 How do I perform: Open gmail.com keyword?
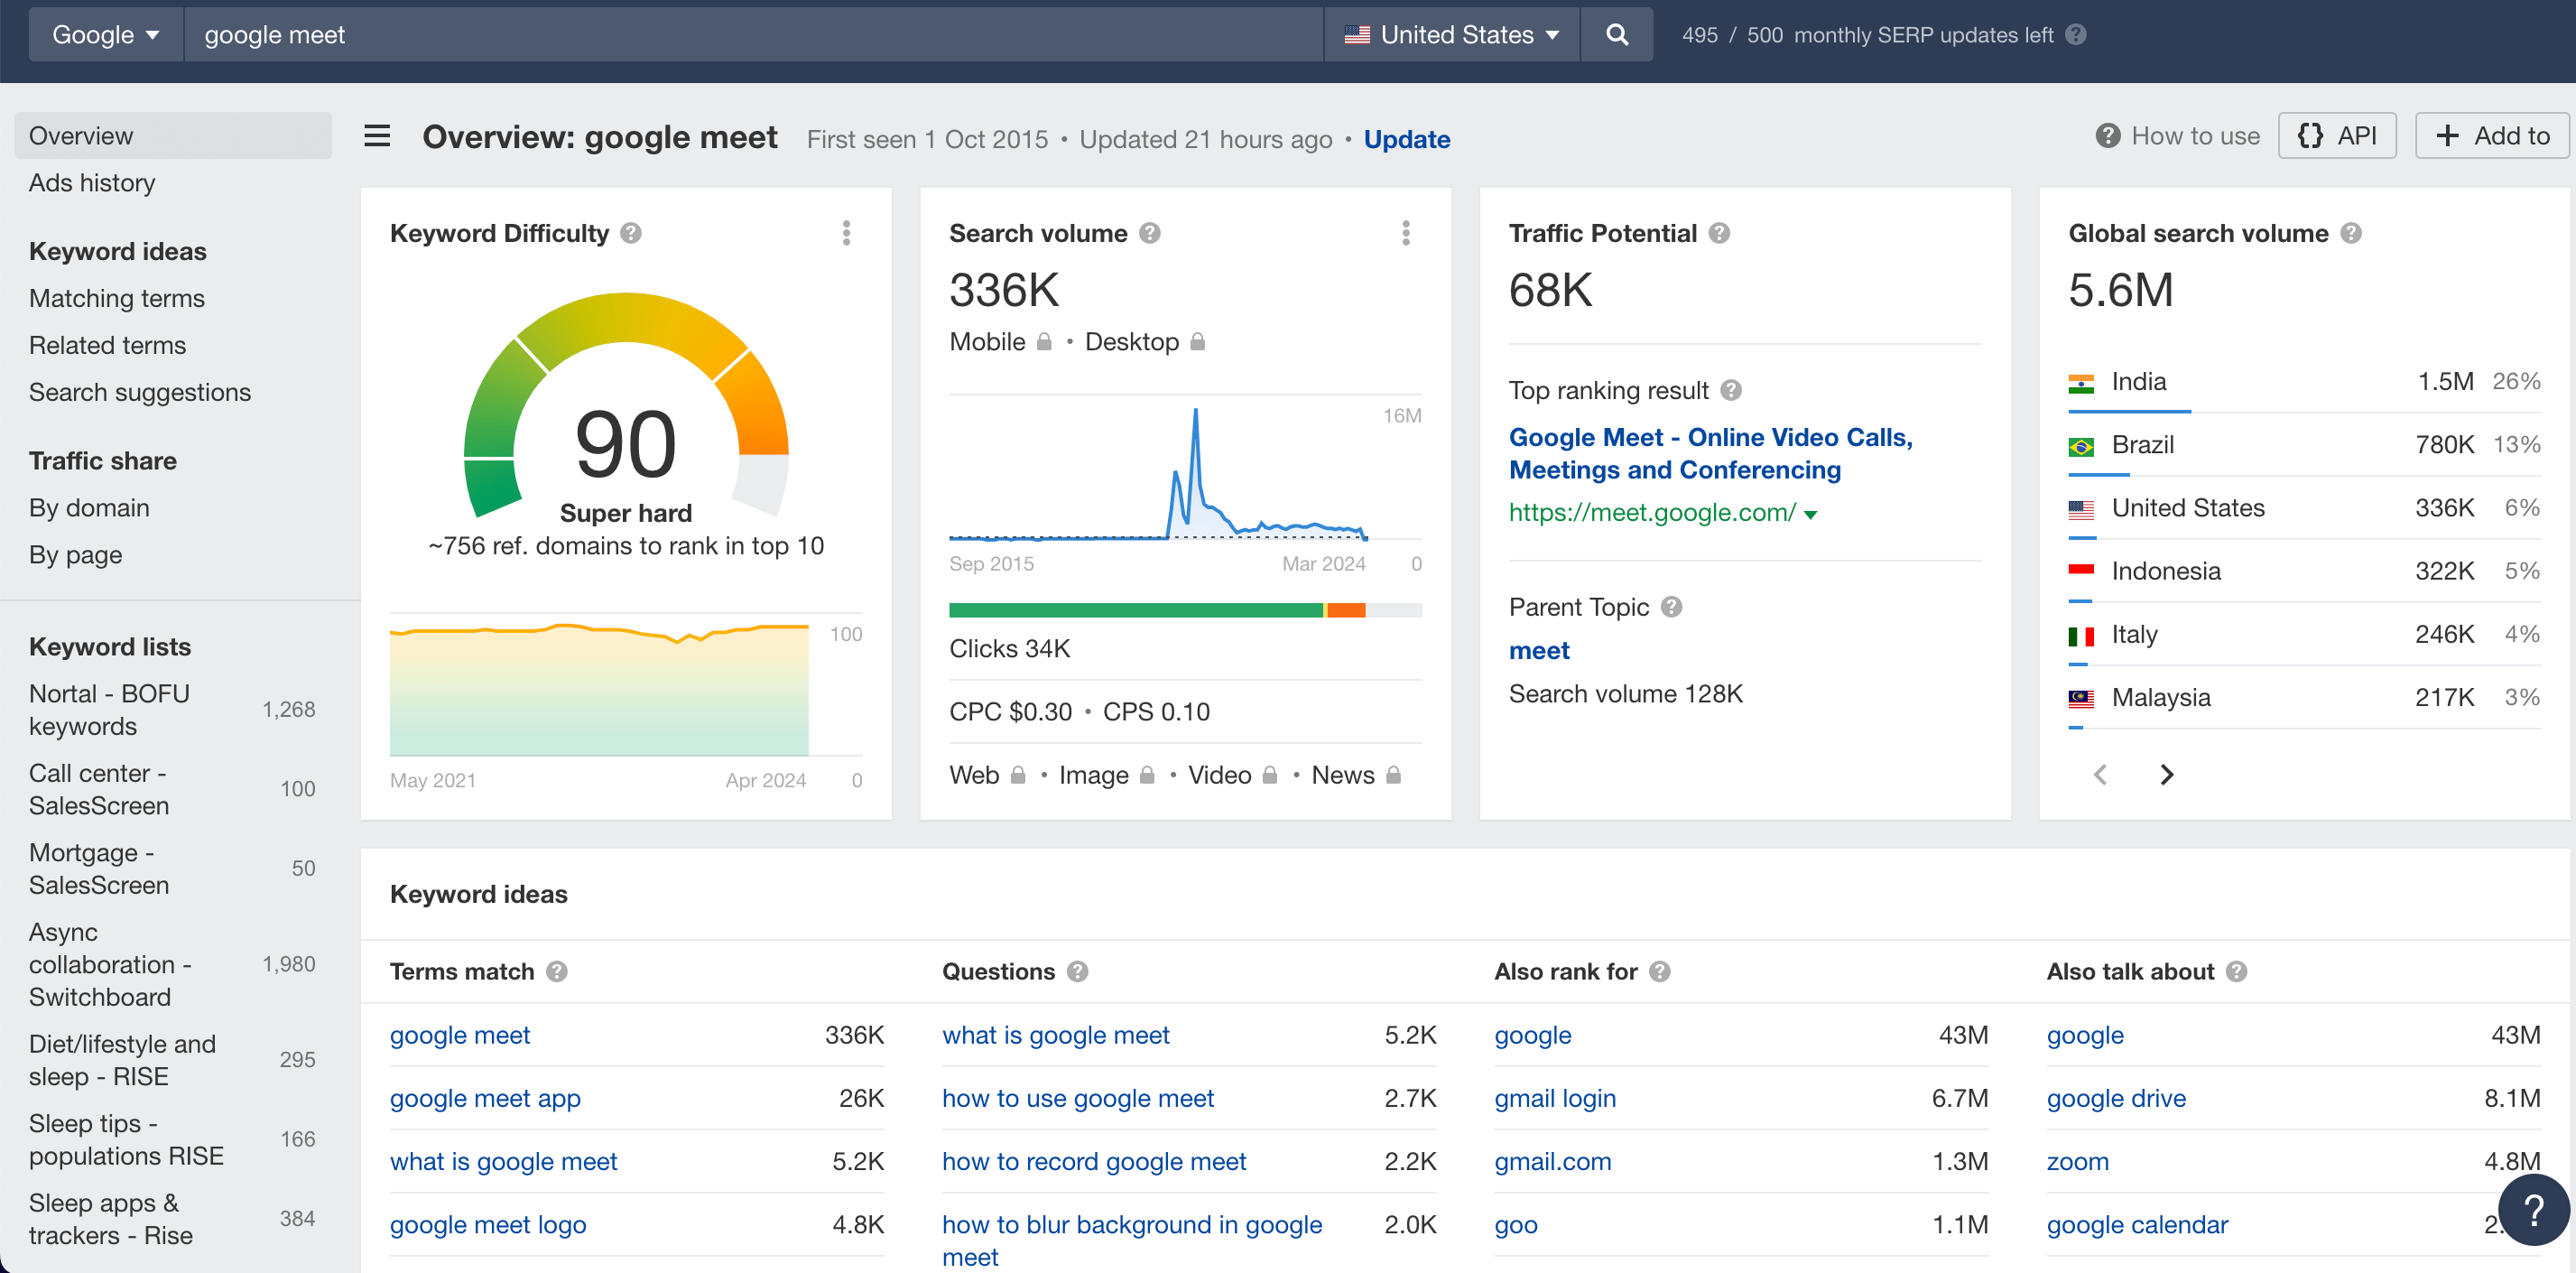click(x=1553, y=1161)
